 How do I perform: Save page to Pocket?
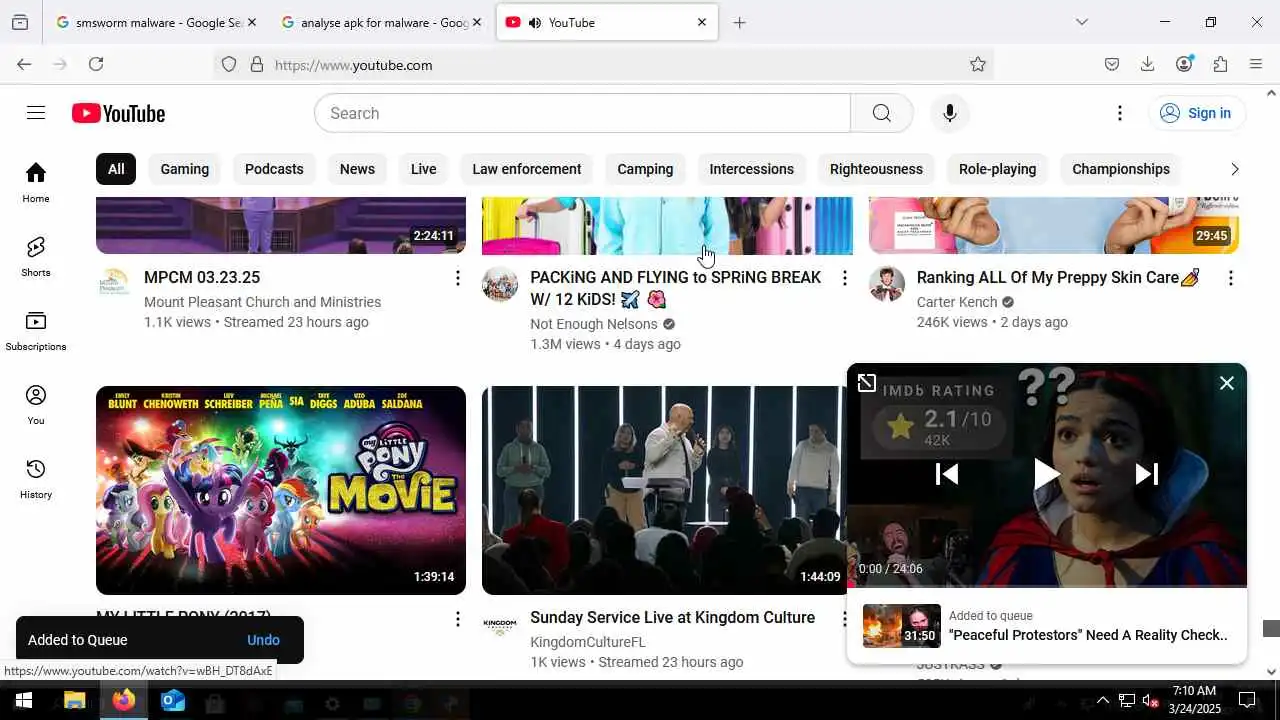pos(1112,64)
